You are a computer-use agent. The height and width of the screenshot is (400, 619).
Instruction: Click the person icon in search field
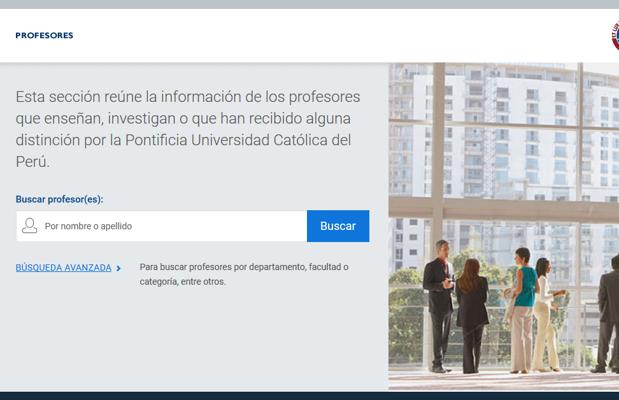[x=30, y=226]
